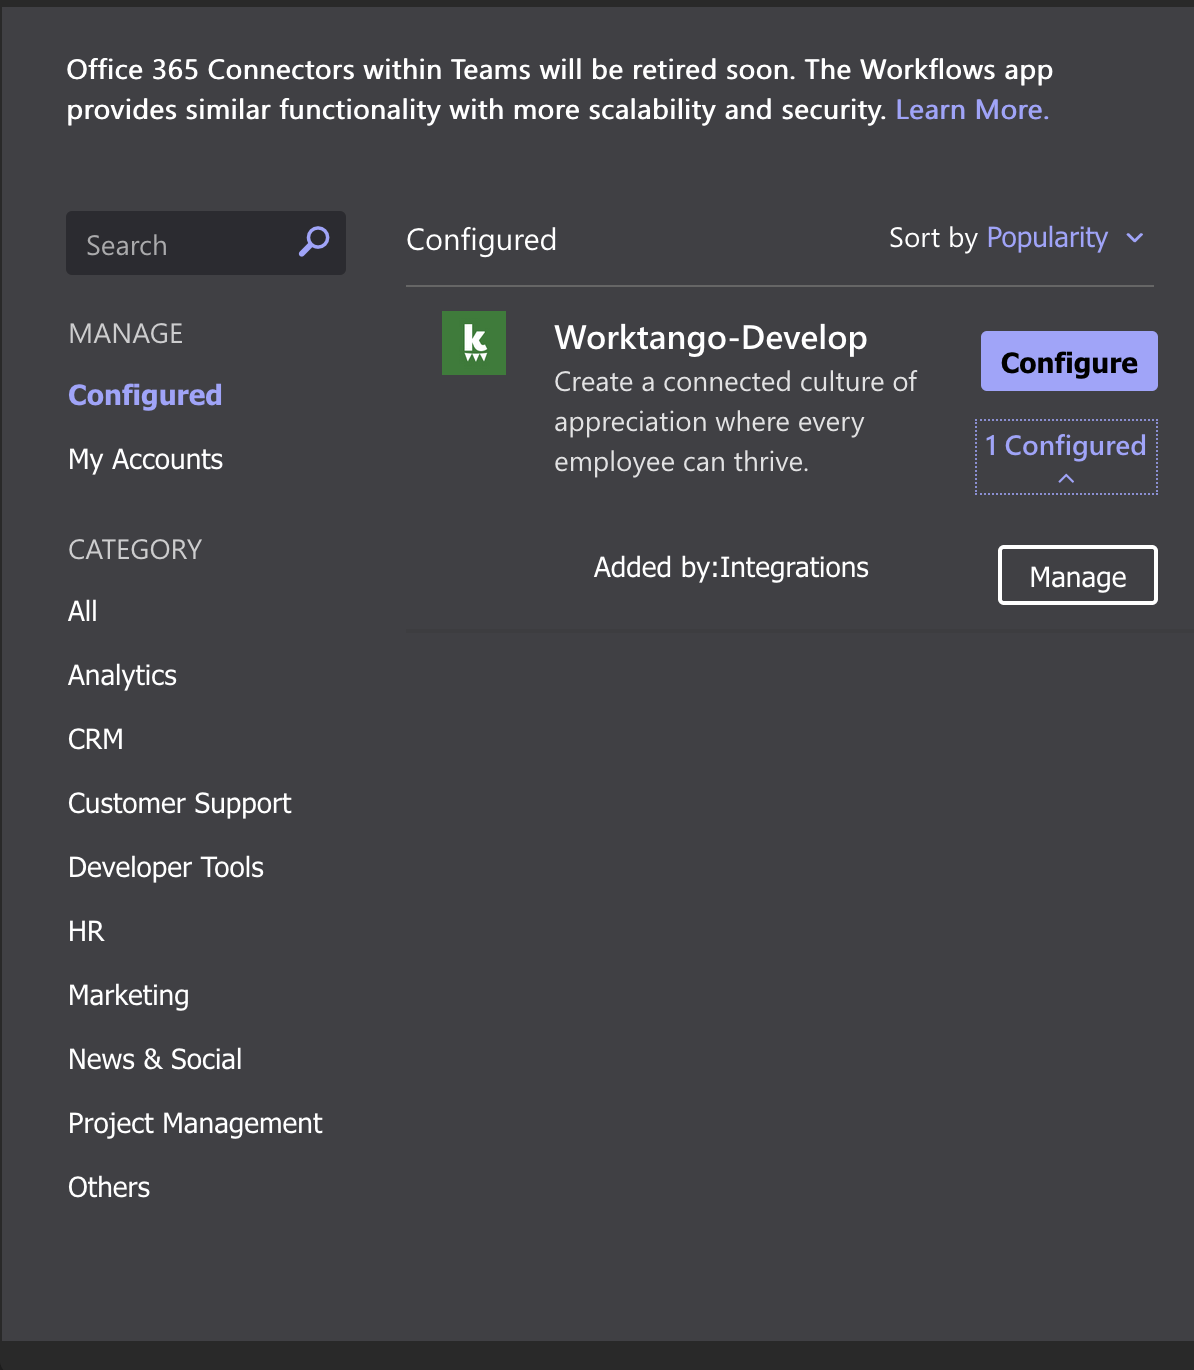Click the Worktango-Develop connector title

[711, 337]
